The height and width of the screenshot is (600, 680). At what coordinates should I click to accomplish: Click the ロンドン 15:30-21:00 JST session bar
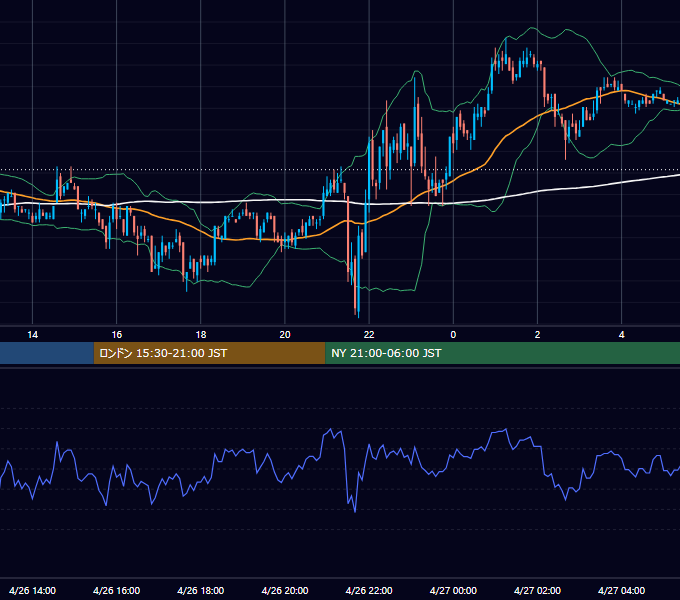[x=209, y=353]
